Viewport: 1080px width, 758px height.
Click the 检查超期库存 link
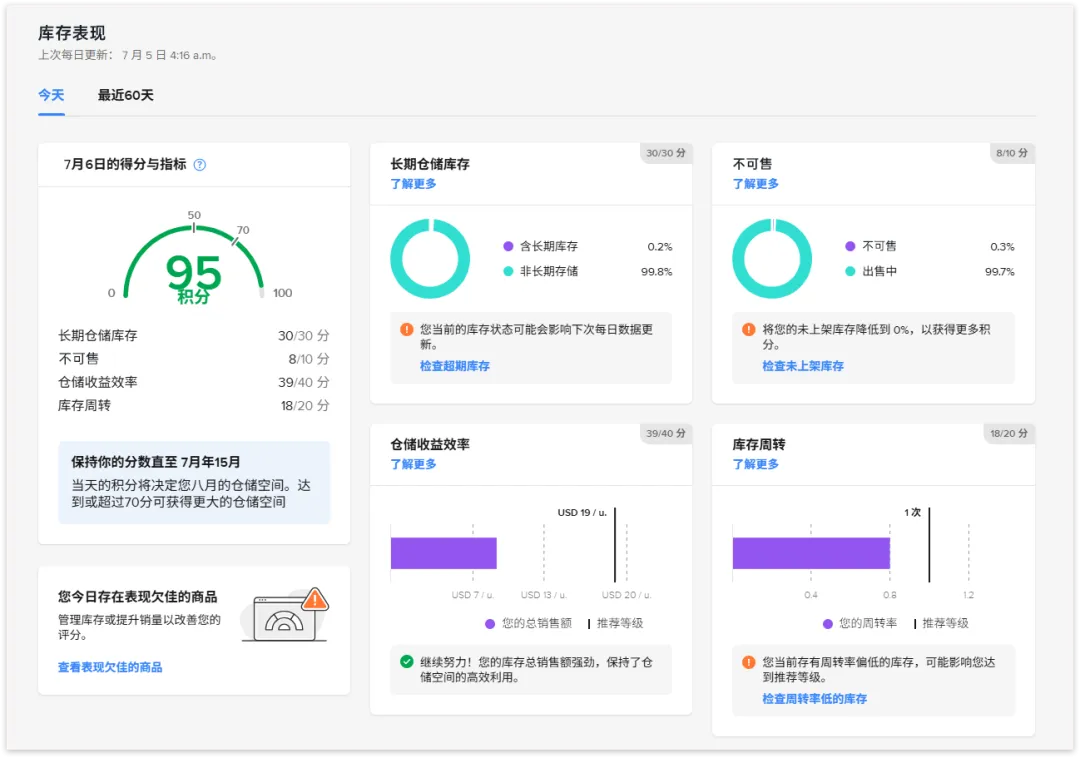[x=455, y=366]
